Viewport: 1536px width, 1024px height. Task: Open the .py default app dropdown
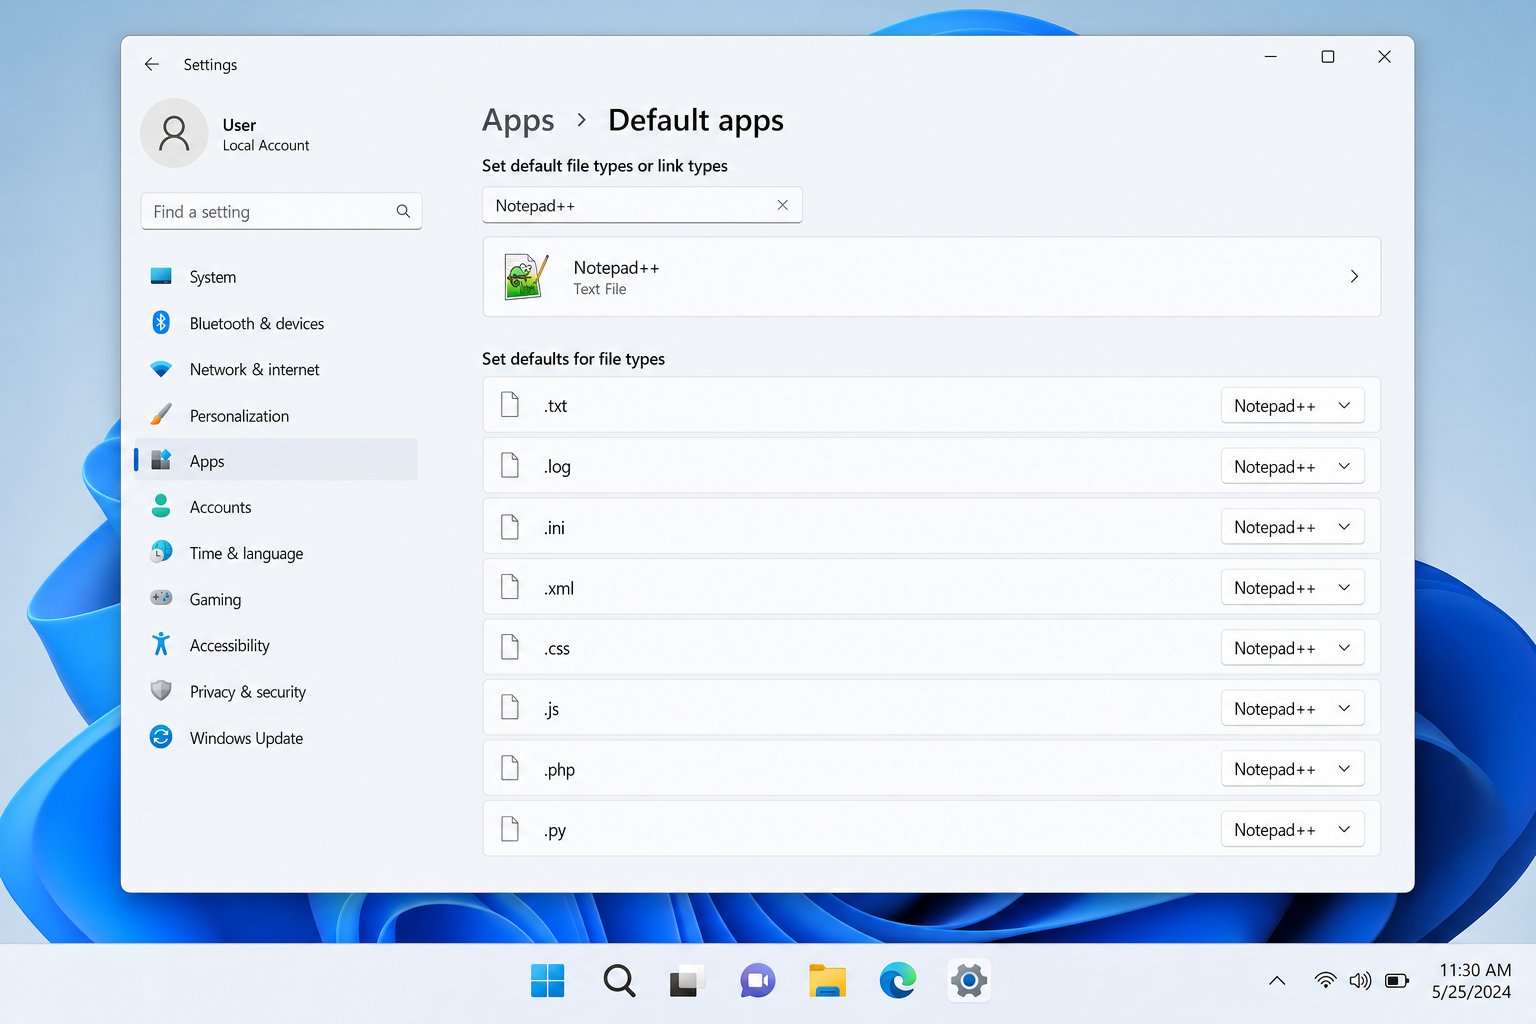click(x=1293, y=830)
